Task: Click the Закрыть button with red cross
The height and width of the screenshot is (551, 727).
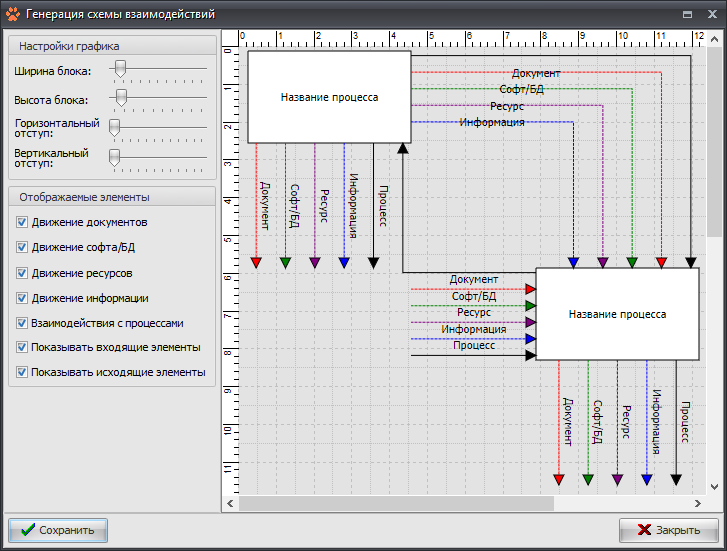Action: [668, 530]
